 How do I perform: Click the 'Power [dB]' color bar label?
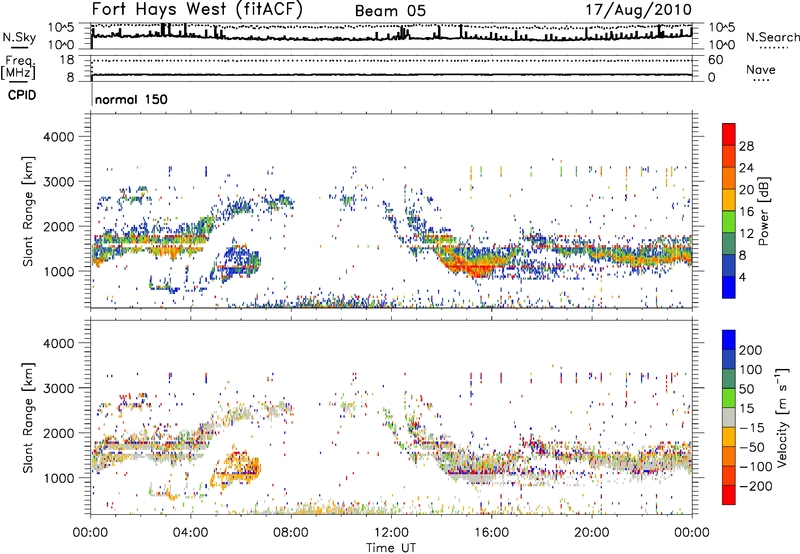(x=763, y=211)
